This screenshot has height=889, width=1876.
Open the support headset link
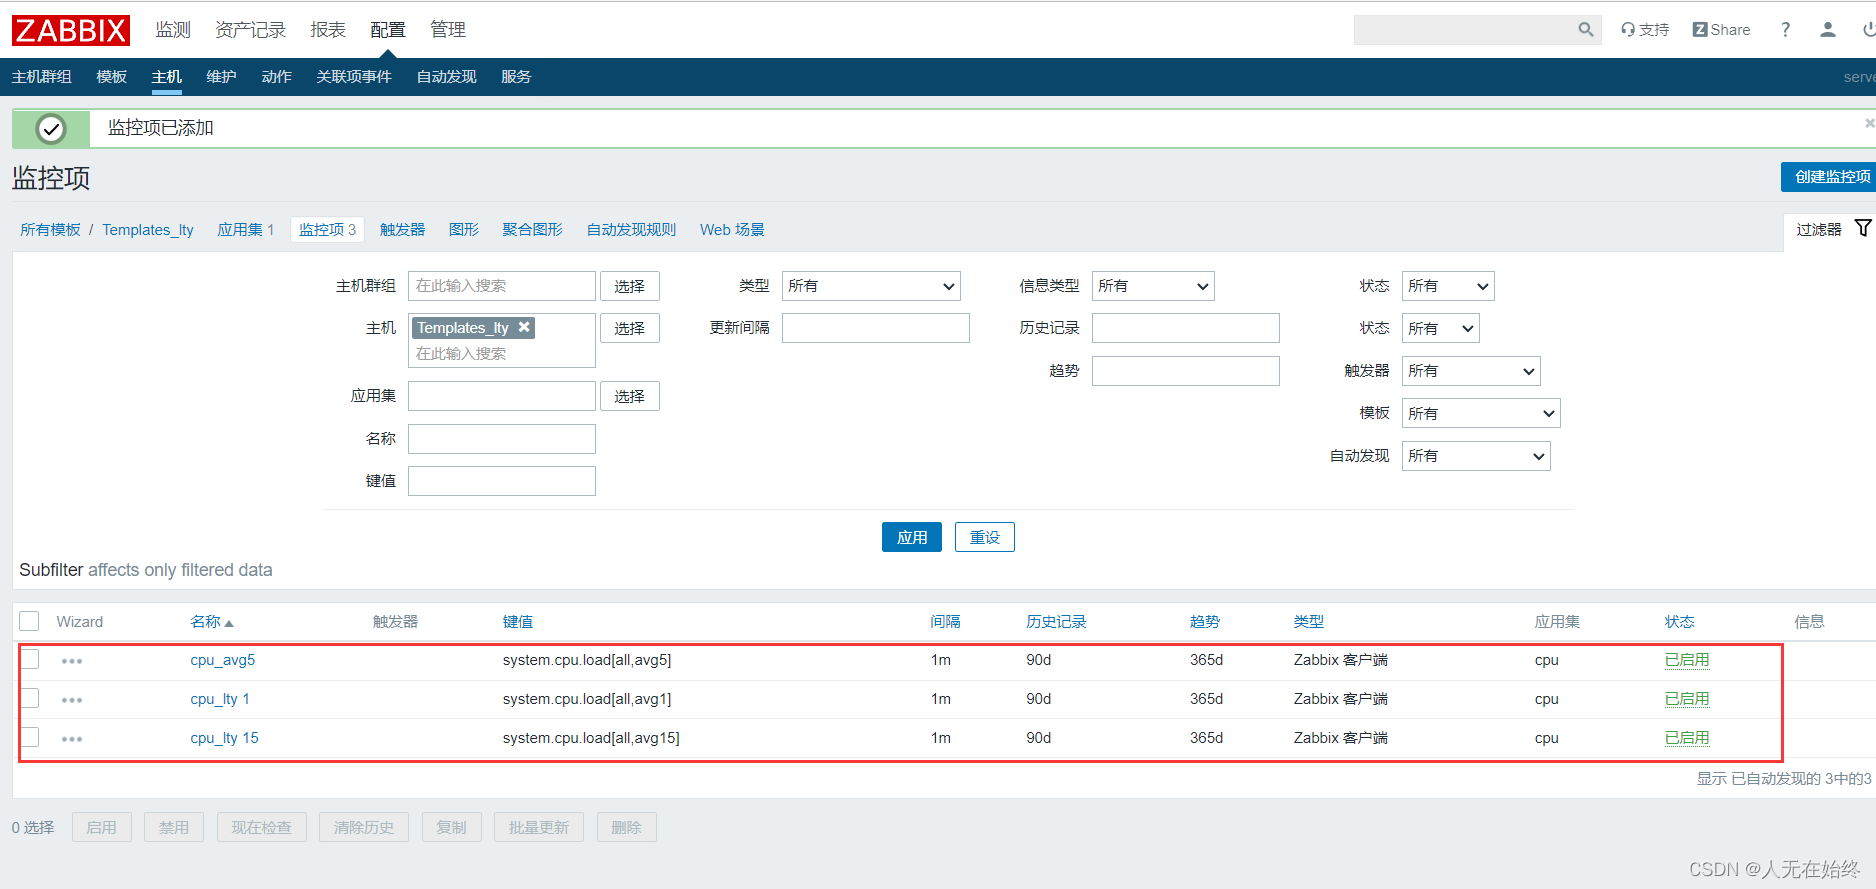1645,30
